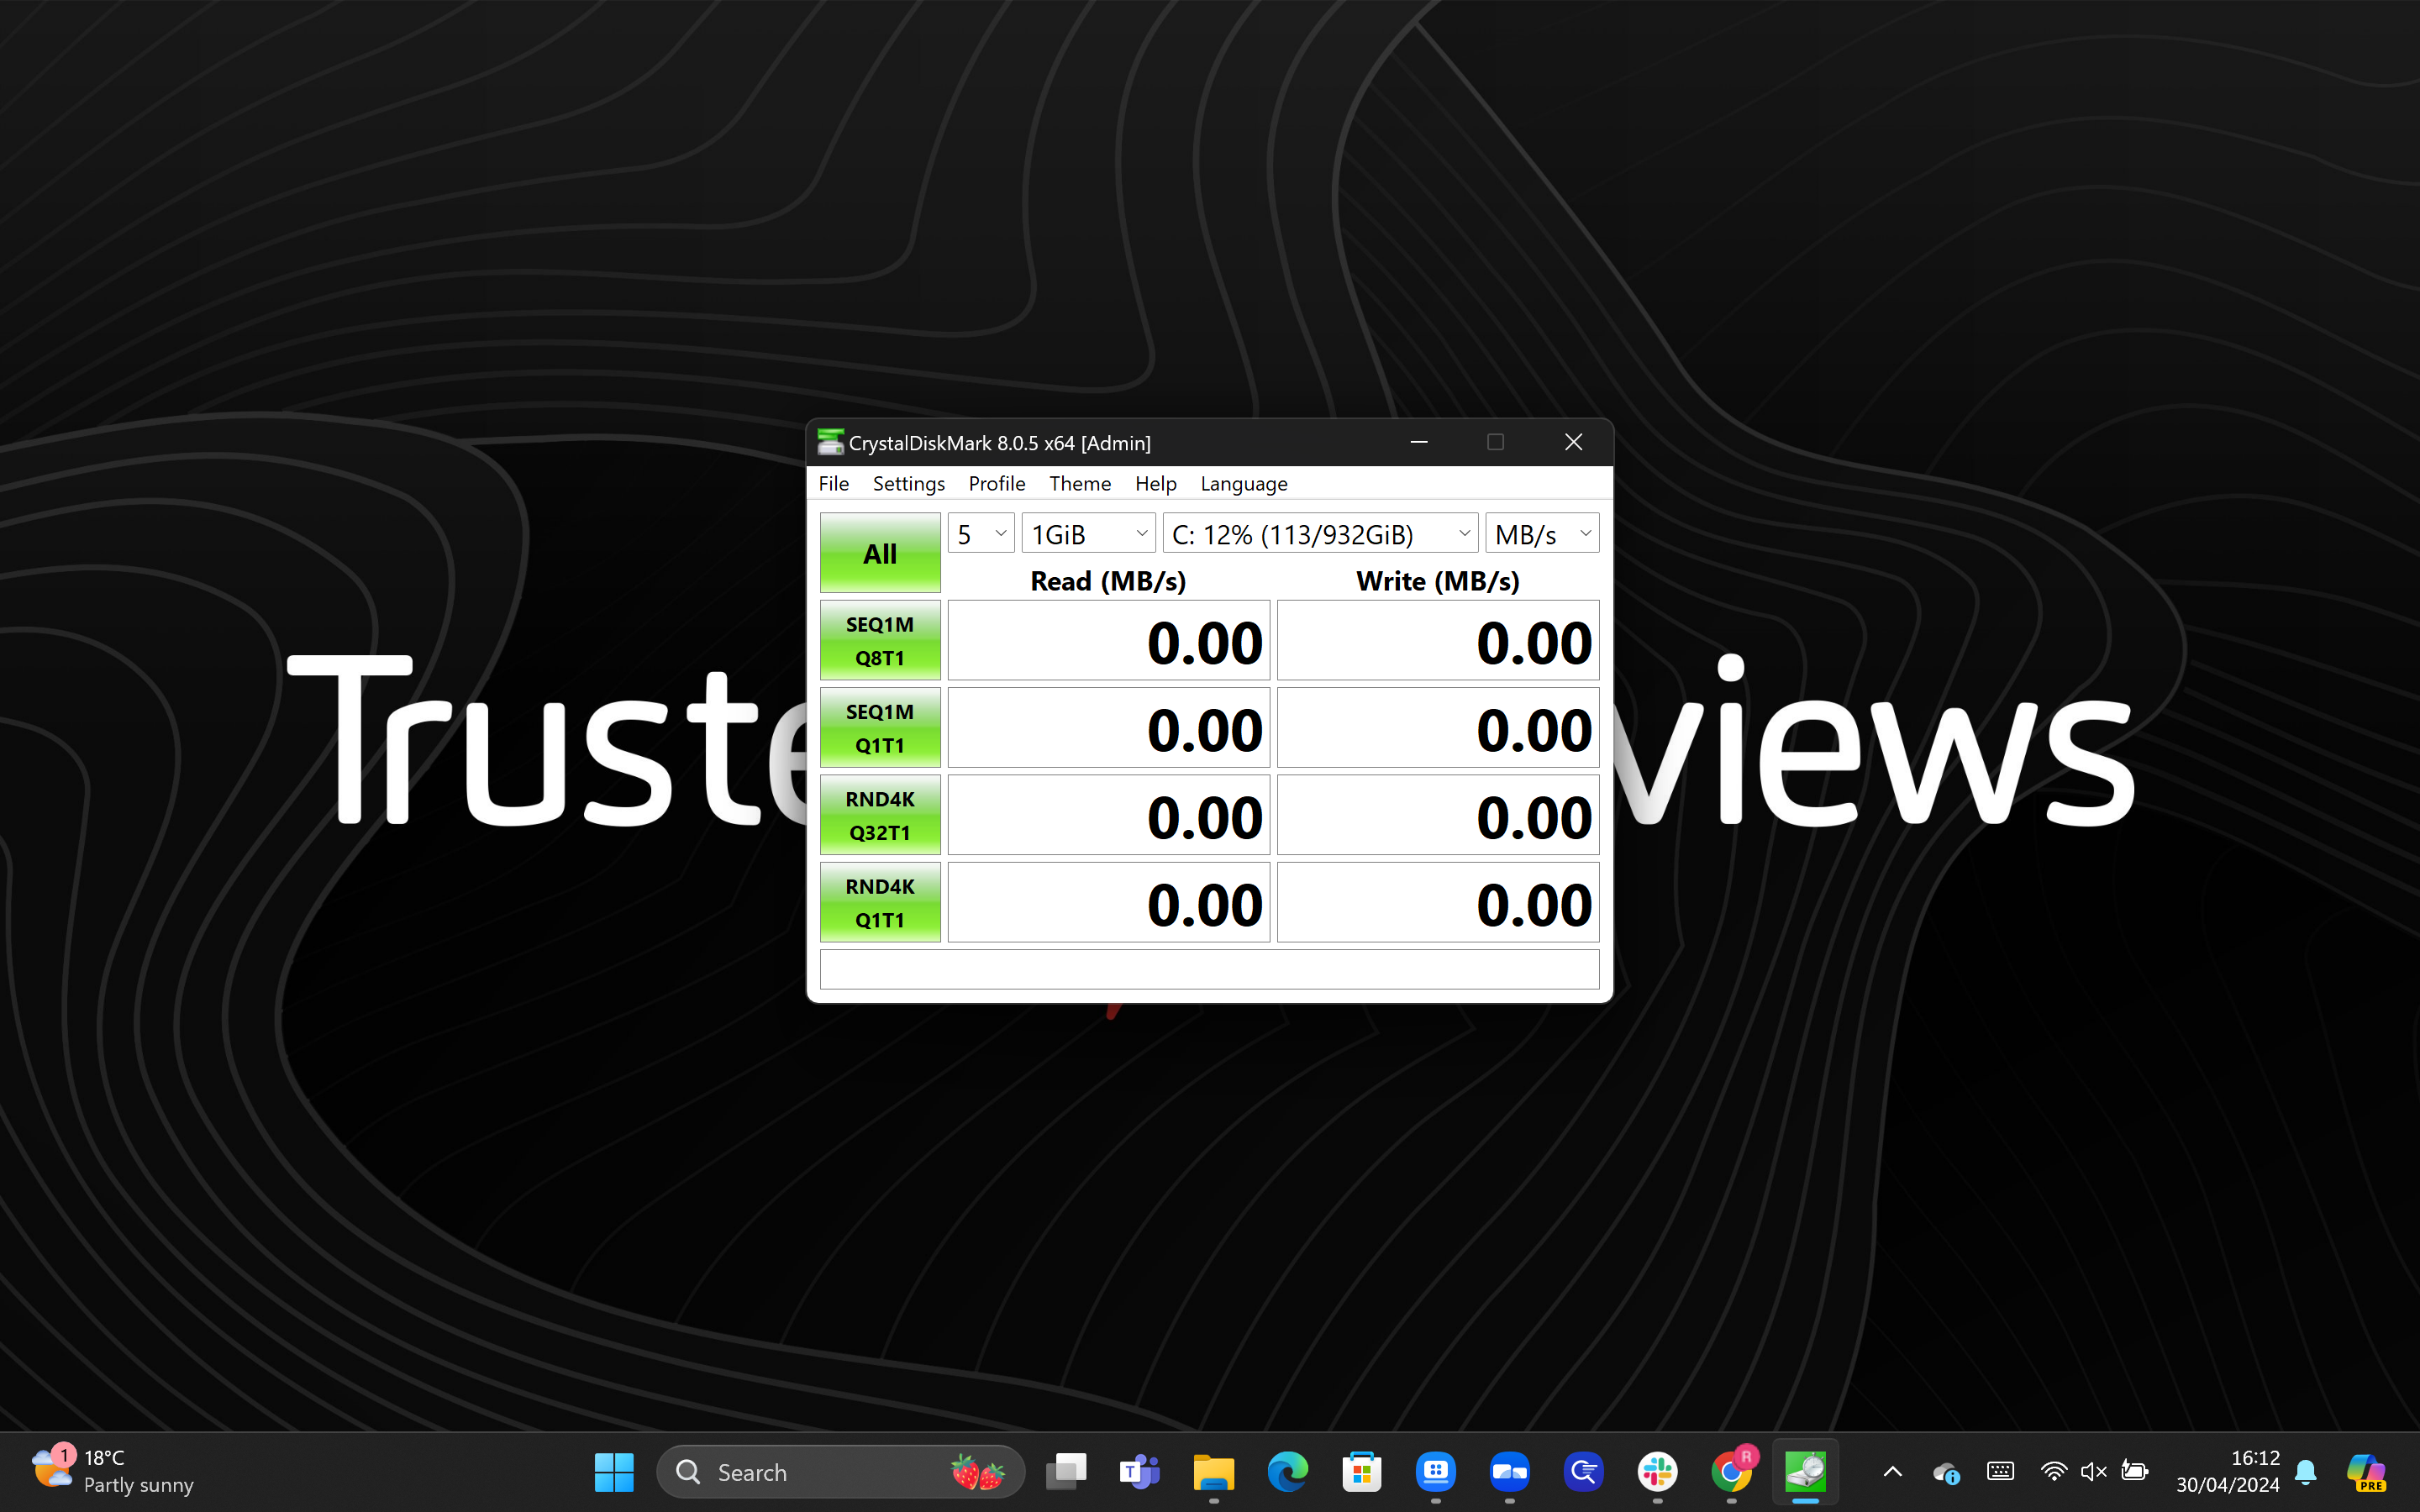Open Microsoft Store from the taskbar

coord(1362,1472)
